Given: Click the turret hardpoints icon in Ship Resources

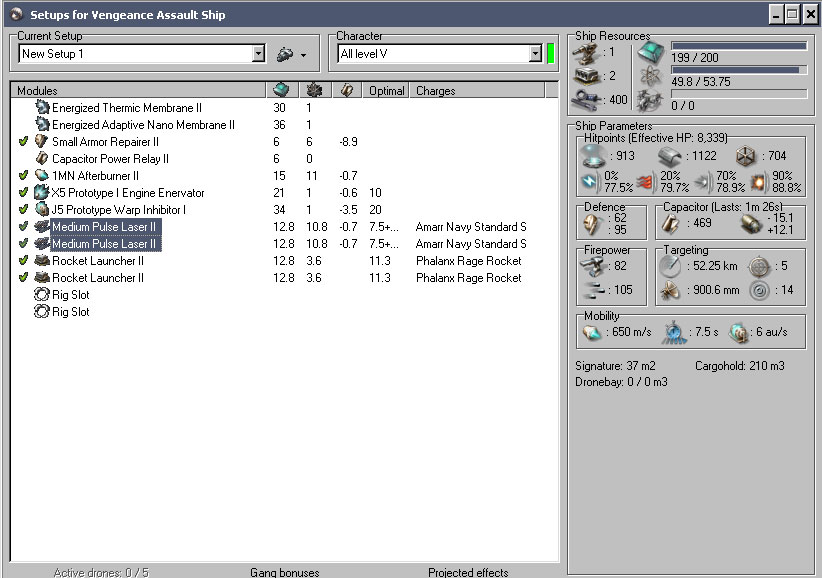Looking at the screenshot, I should coord(586,52).
